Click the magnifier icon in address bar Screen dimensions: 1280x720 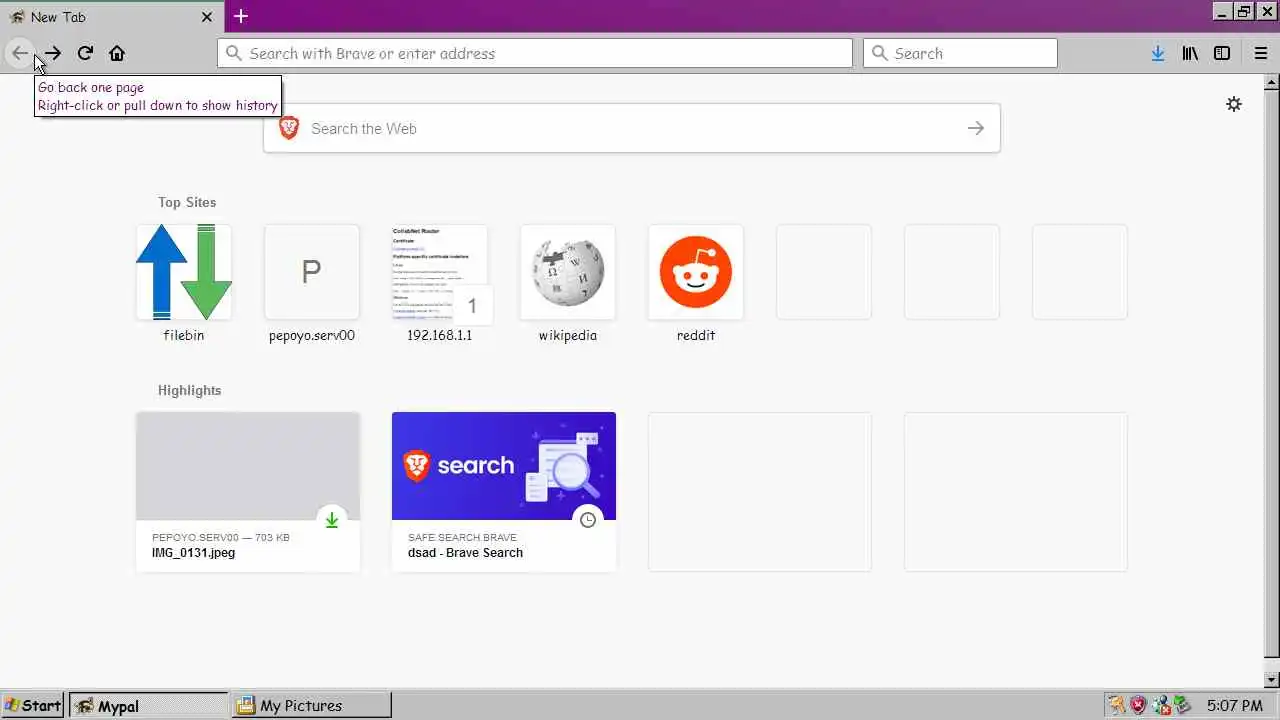point(234,53)
